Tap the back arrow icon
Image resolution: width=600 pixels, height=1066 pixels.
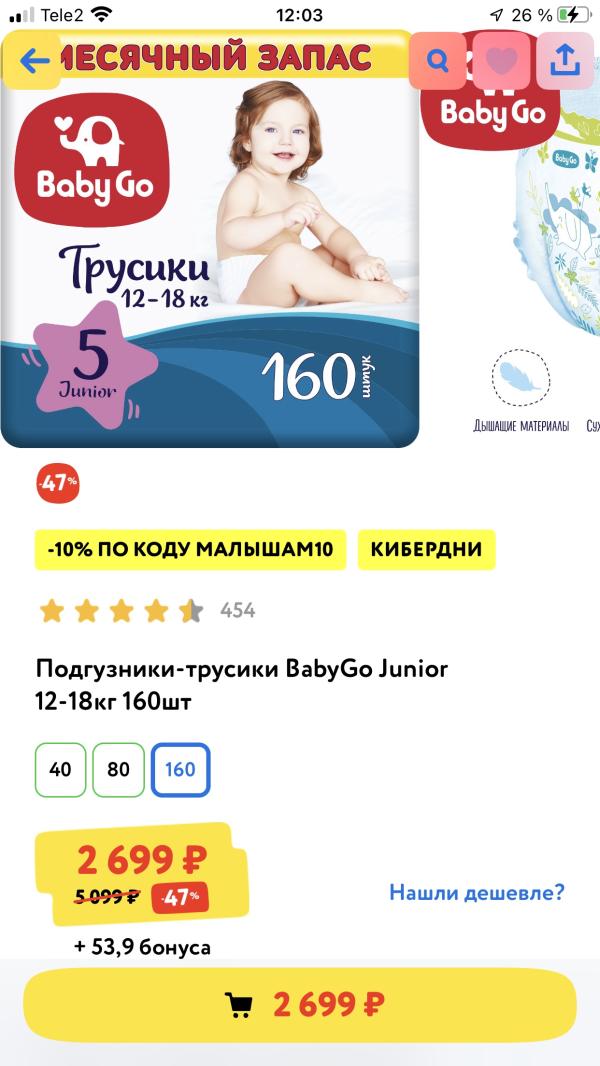tap(34, 61)
